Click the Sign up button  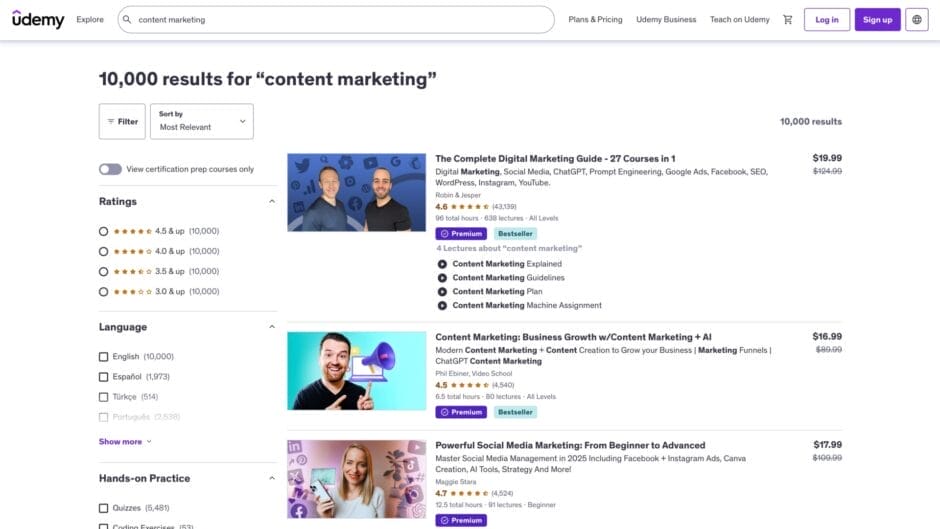pos(877,19)
